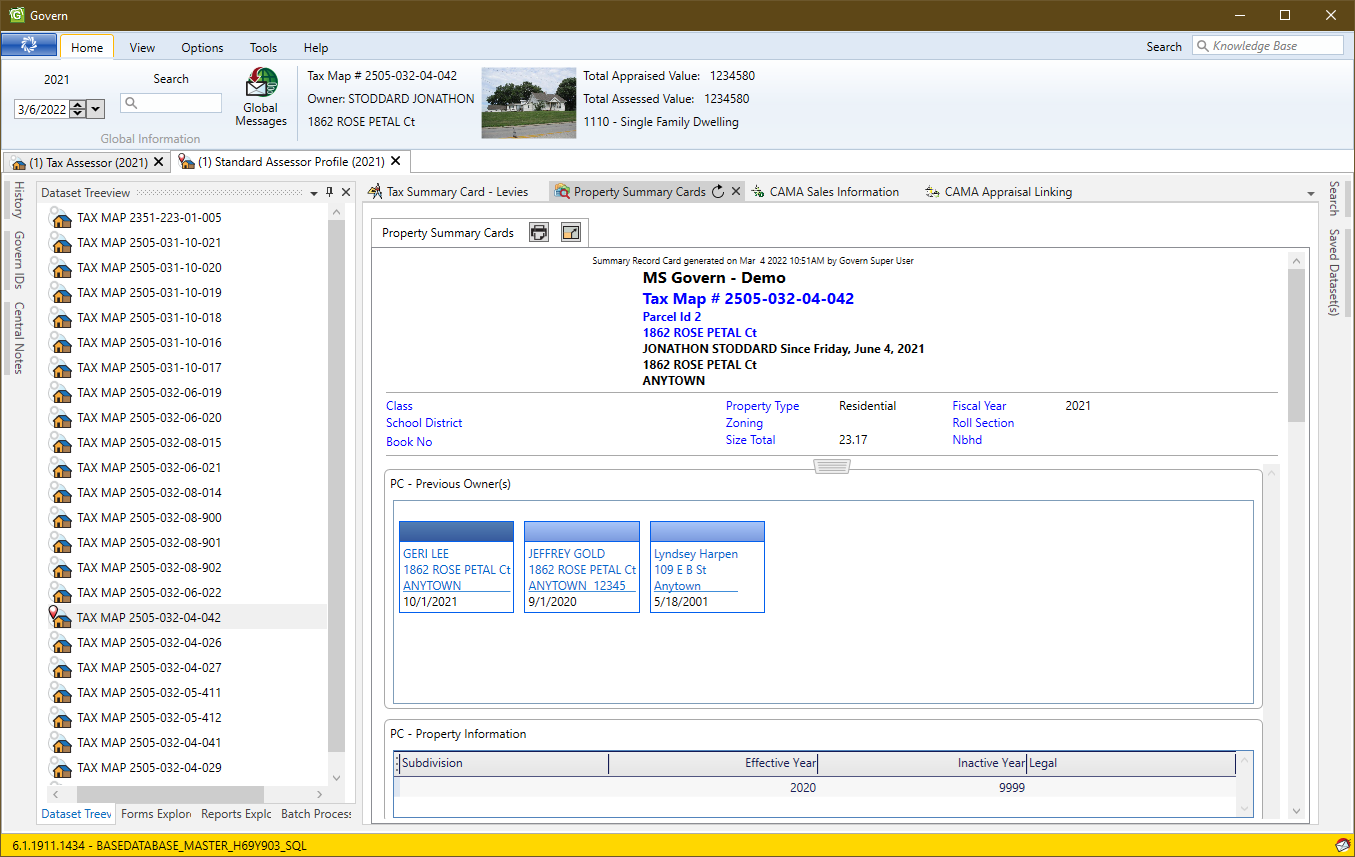Image resolution: width=1355 pixels, height=857 pixels.
Task: Open the date picker dropdown arrow
Action: point(96,109)
